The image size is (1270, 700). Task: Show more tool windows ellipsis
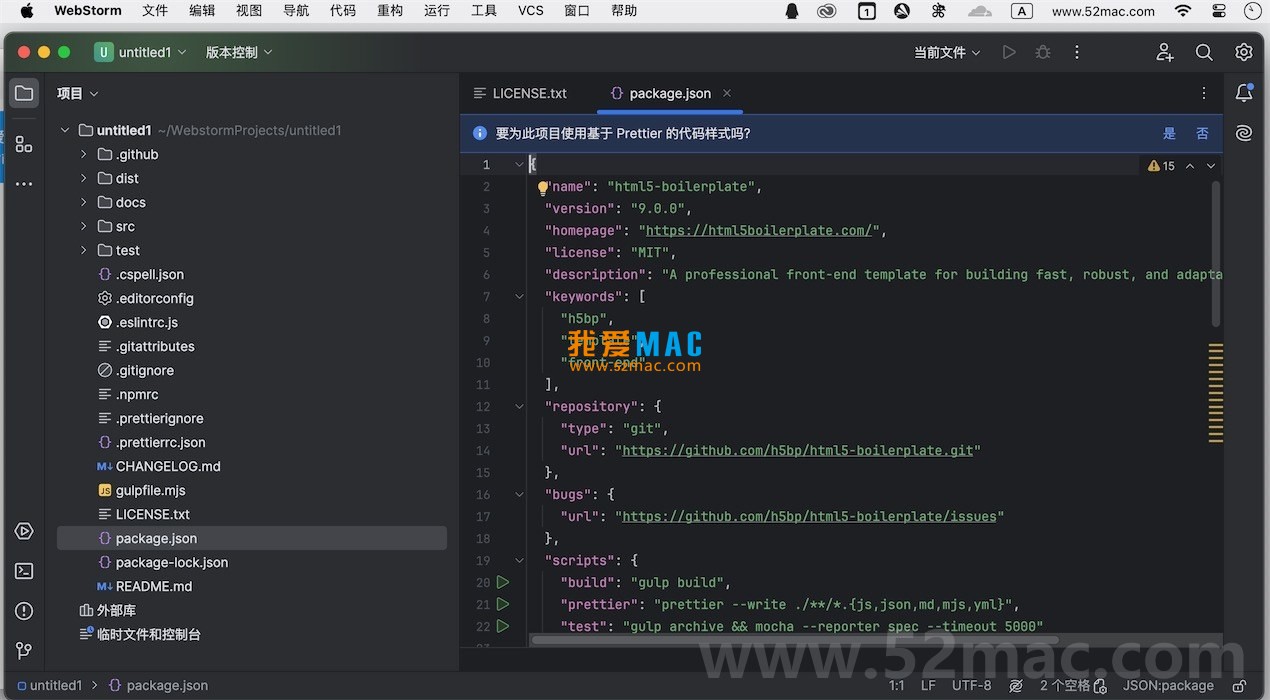[24, 184]
